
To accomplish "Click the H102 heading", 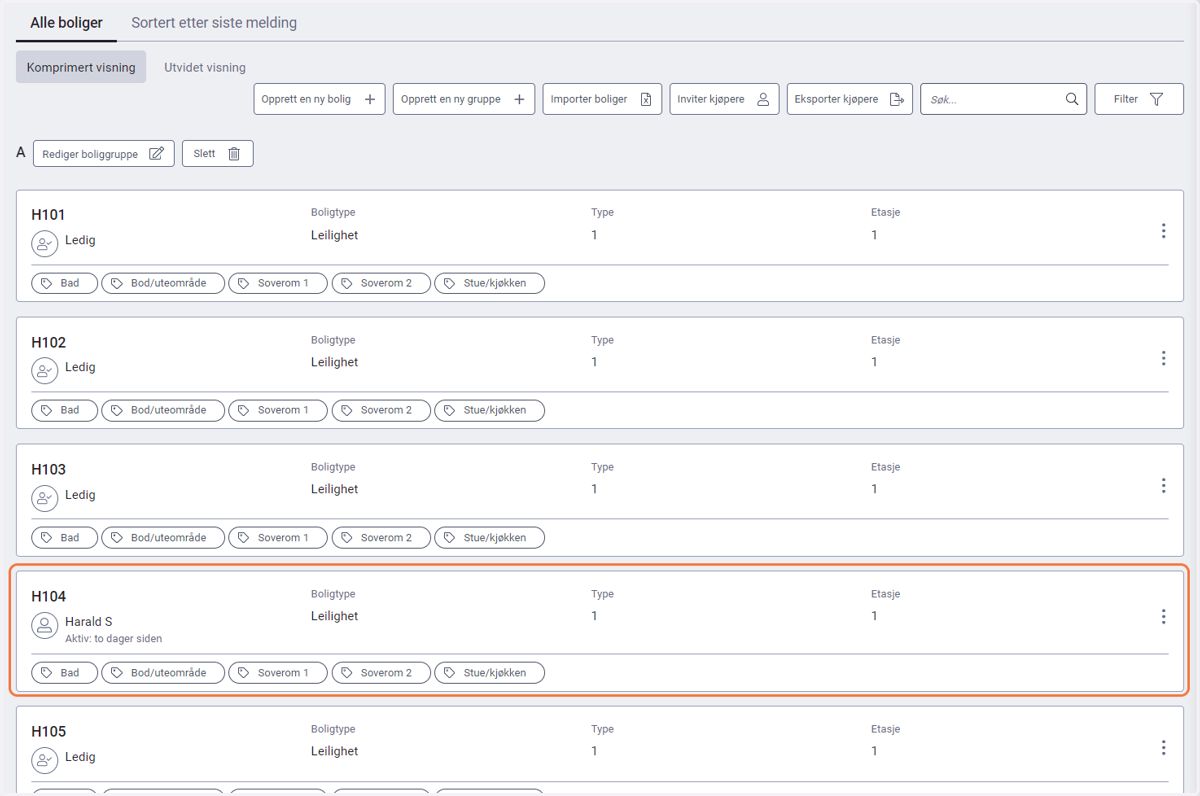I will 48,342.
